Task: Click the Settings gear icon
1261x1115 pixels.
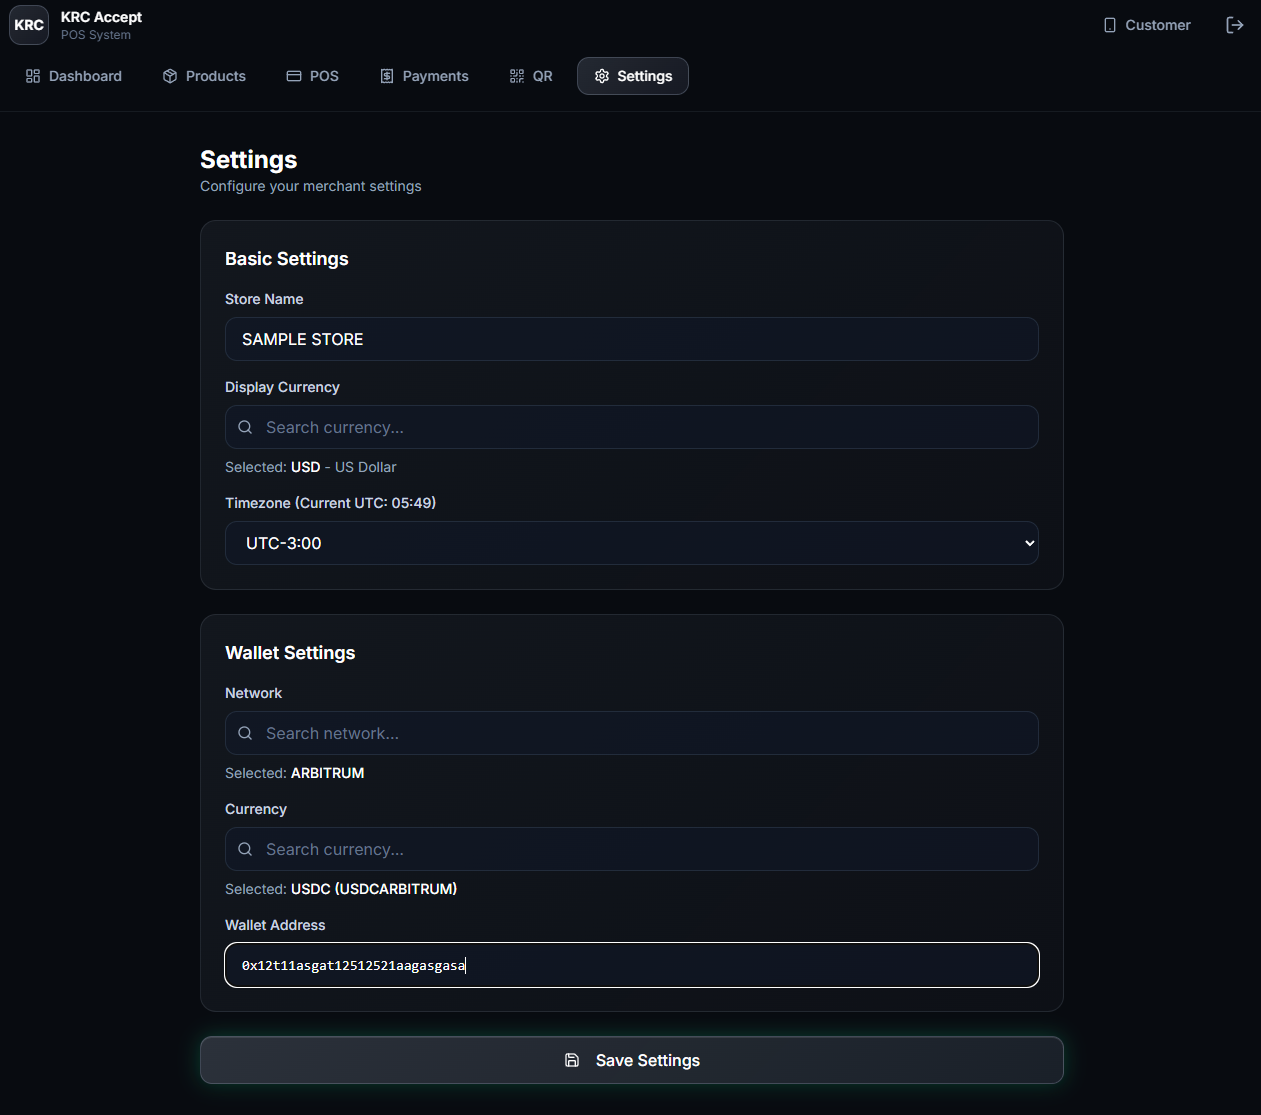Action: click(601, 75)
